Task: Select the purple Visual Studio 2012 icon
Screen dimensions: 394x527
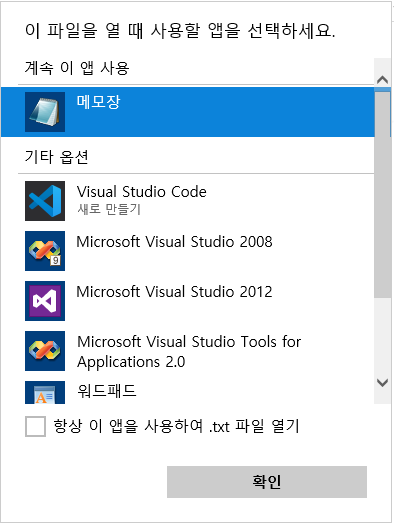Action: [x=45, y=301]
